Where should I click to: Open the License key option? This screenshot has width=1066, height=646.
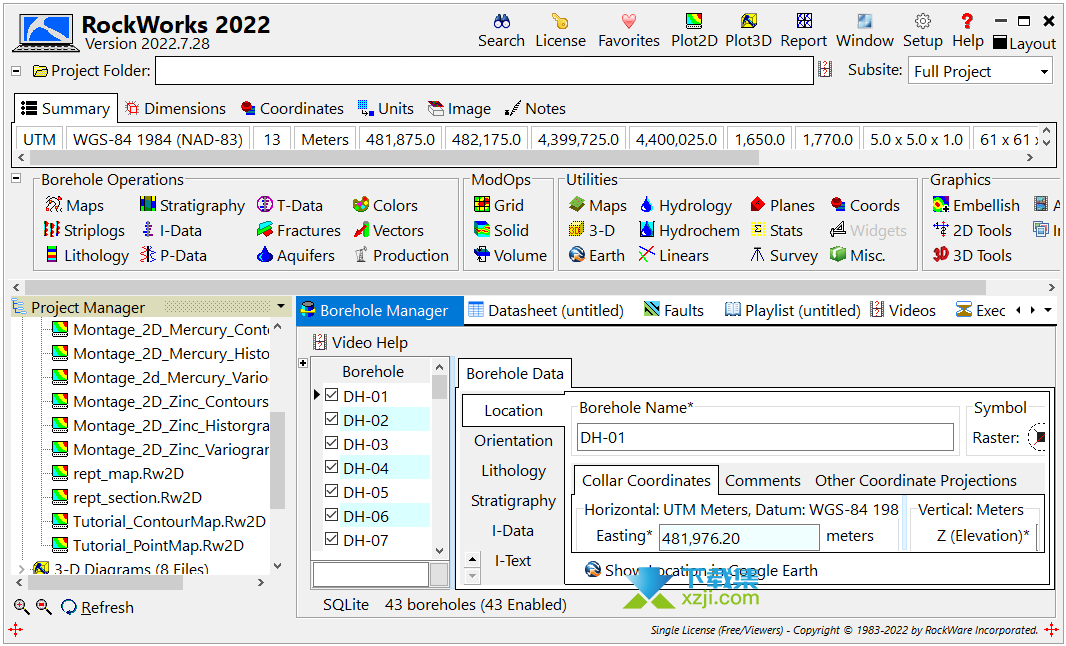pos(560,31)
